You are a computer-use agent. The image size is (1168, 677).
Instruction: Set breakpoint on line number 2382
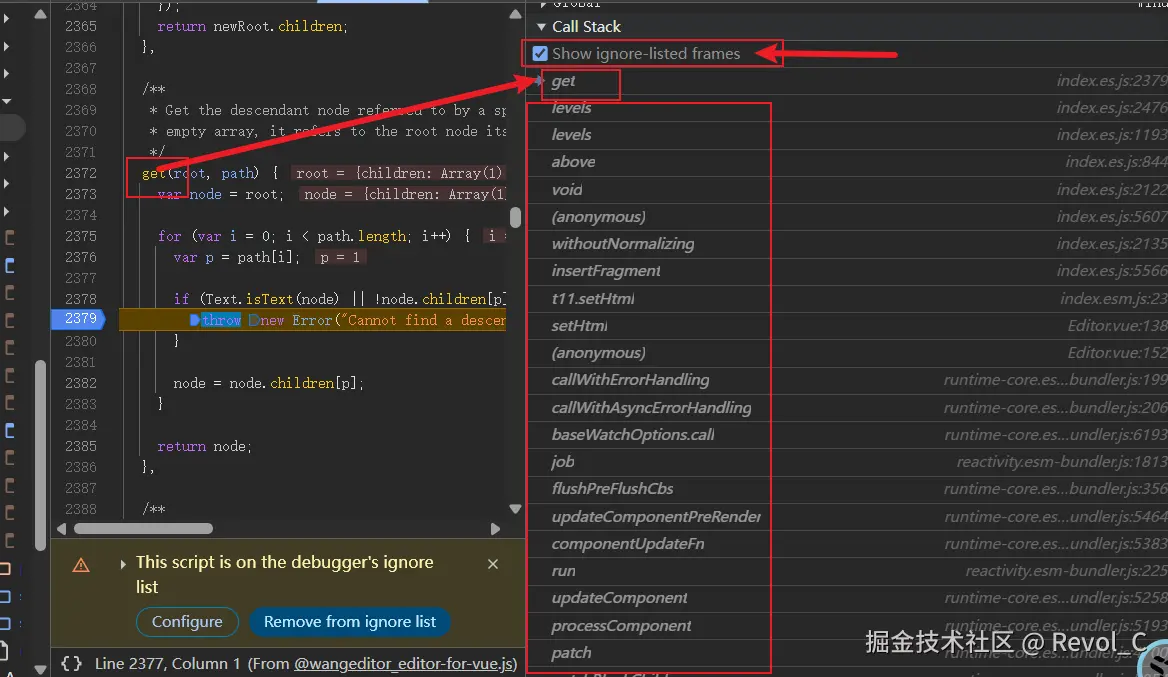coord(80,383)
